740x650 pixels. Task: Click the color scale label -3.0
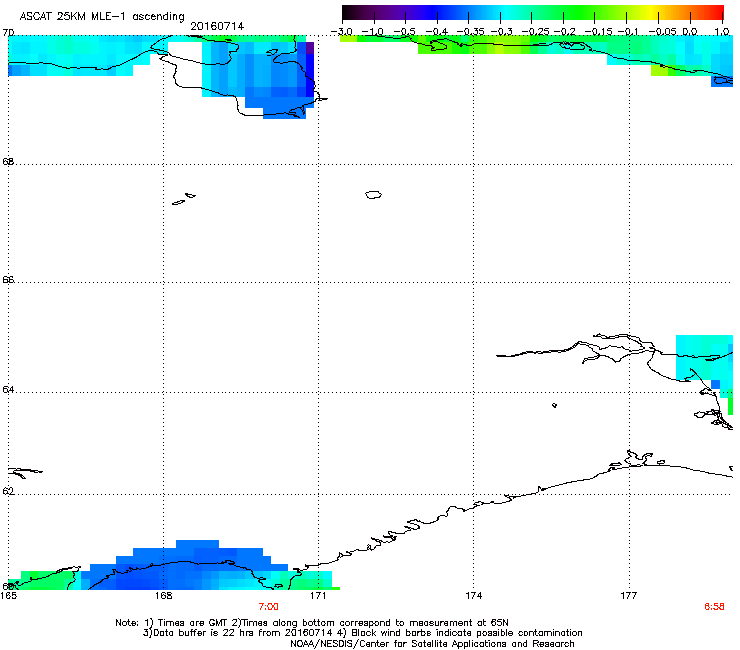coord(341,32)
